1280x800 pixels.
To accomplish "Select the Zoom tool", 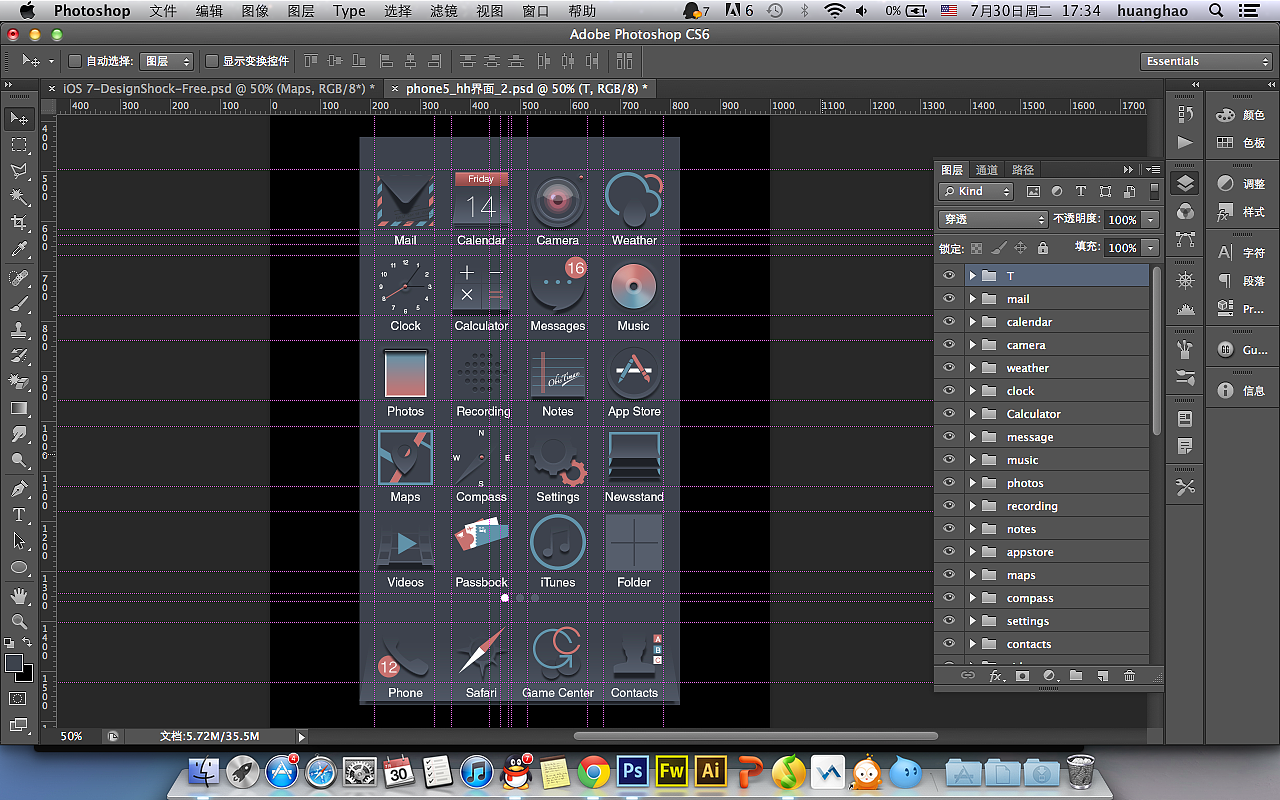I will coord(19,621).
